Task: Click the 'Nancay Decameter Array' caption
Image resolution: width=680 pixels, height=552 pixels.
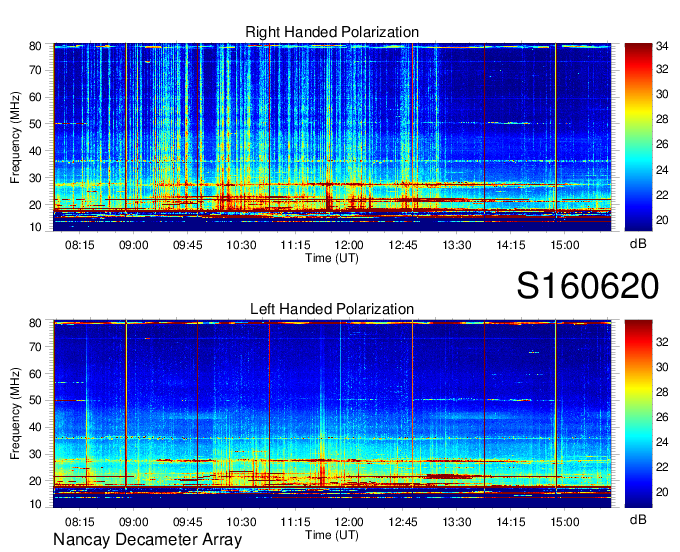Action: point(147,540)
